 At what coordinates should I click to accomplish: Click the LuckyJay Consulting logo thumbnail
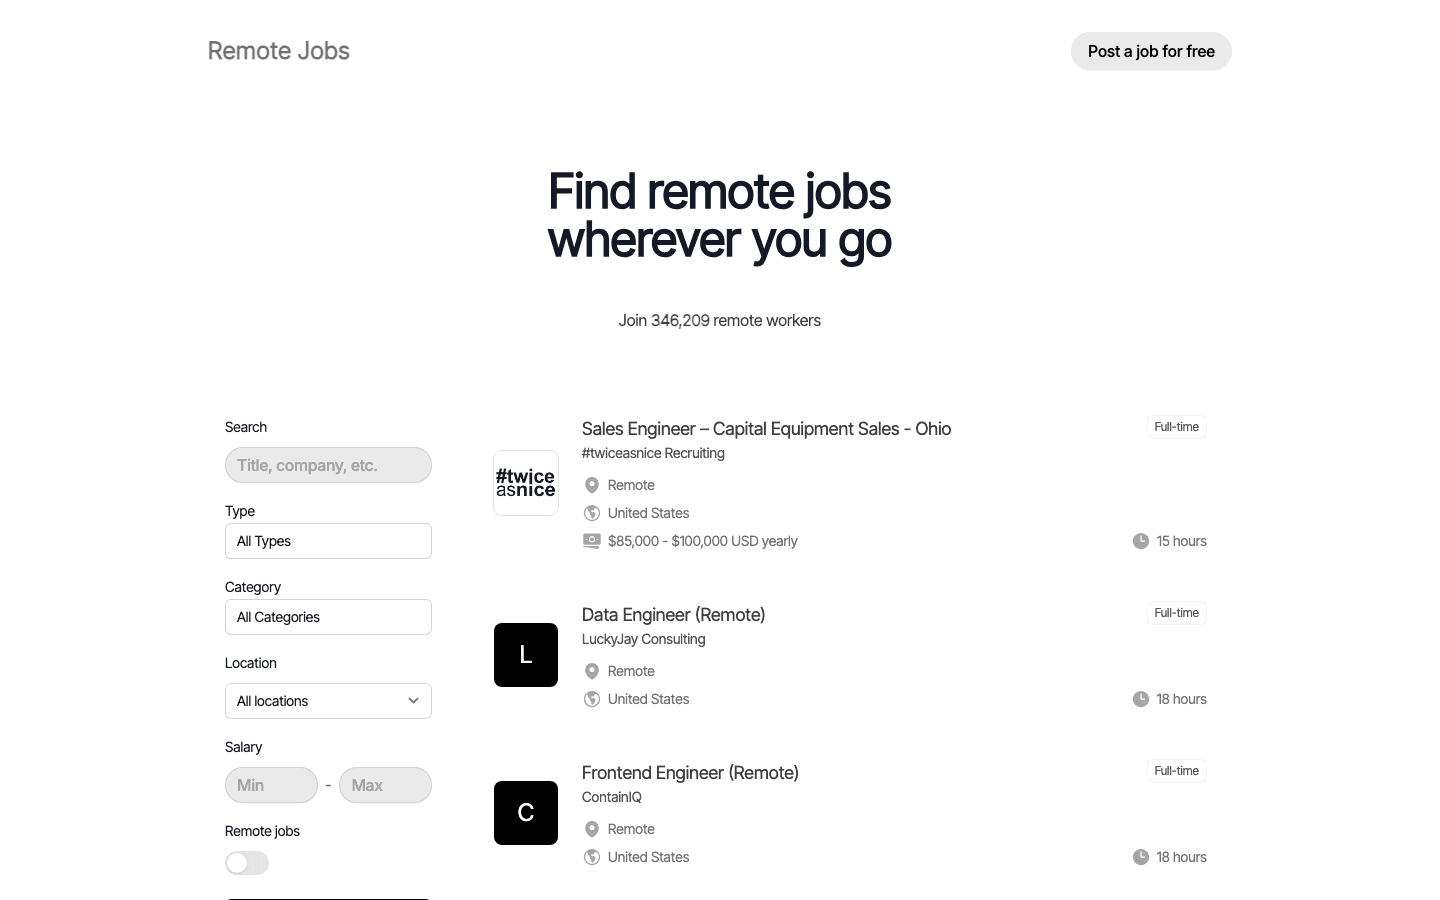[525, 655]
